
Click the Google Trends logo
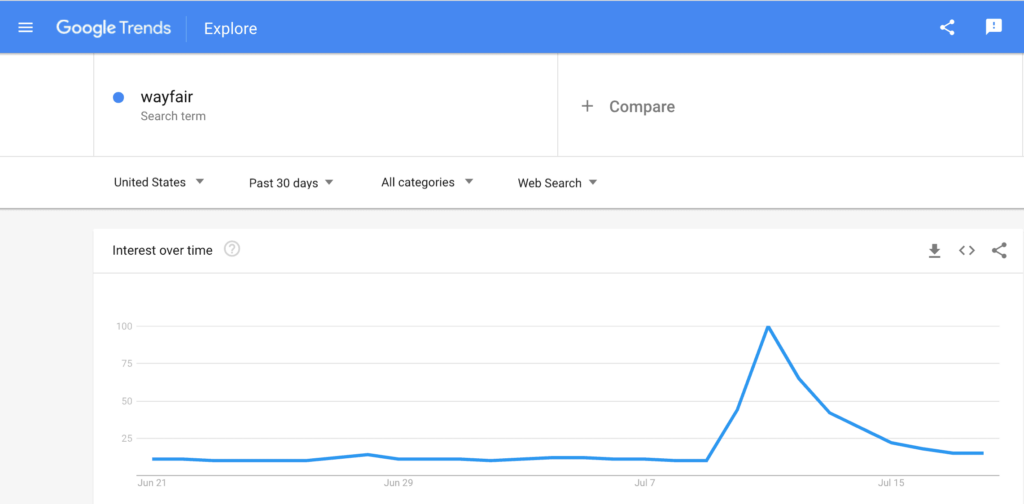coord(114,28)
